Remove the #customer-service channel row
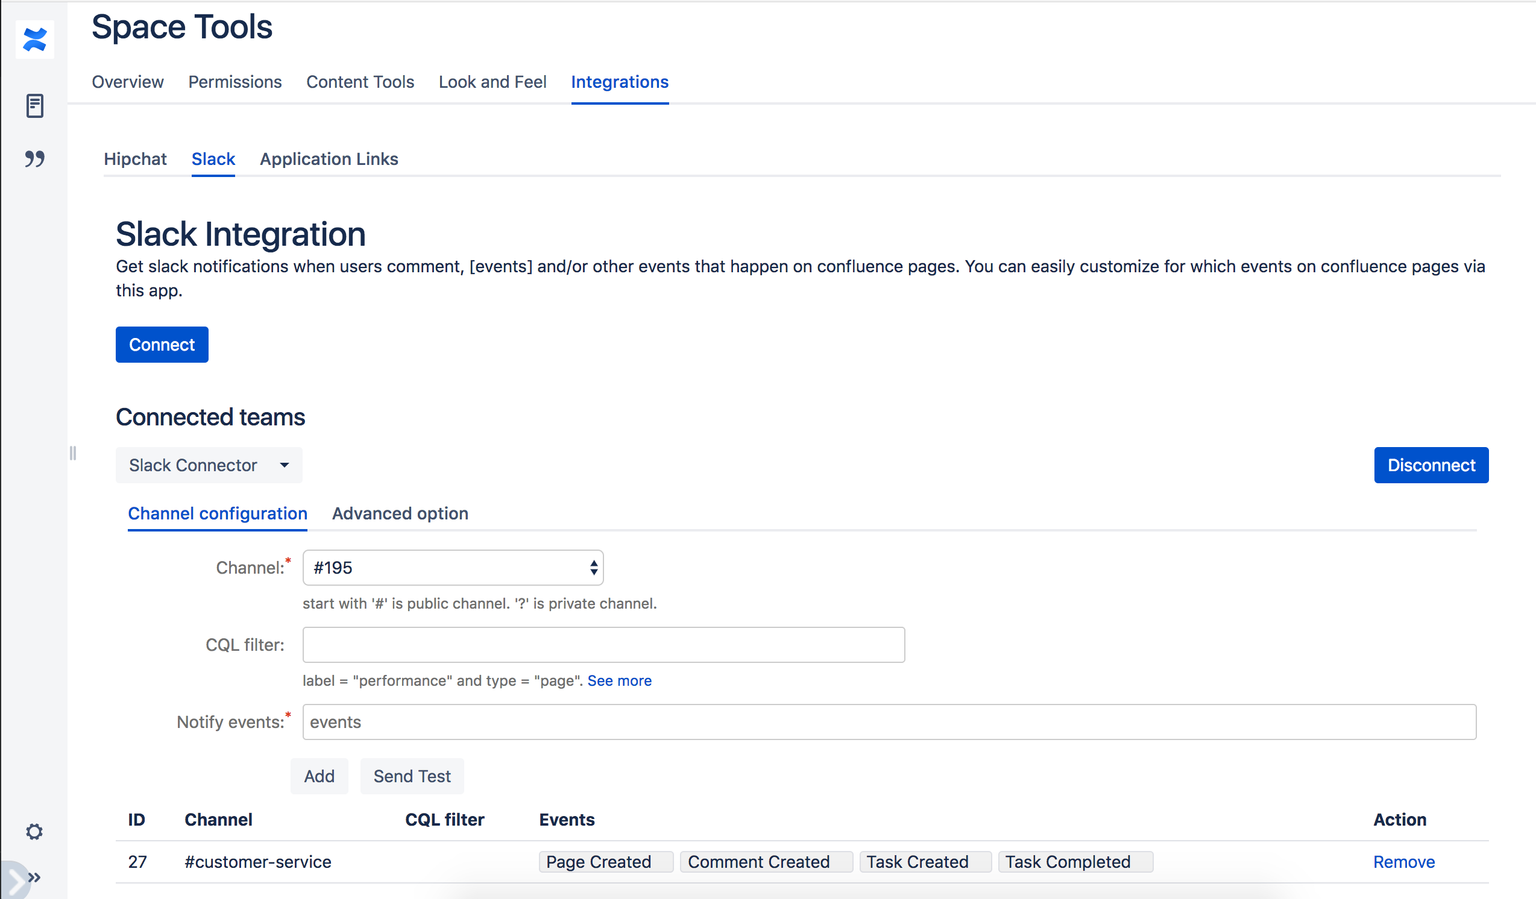The image size is (1536, 899). 1404,862
